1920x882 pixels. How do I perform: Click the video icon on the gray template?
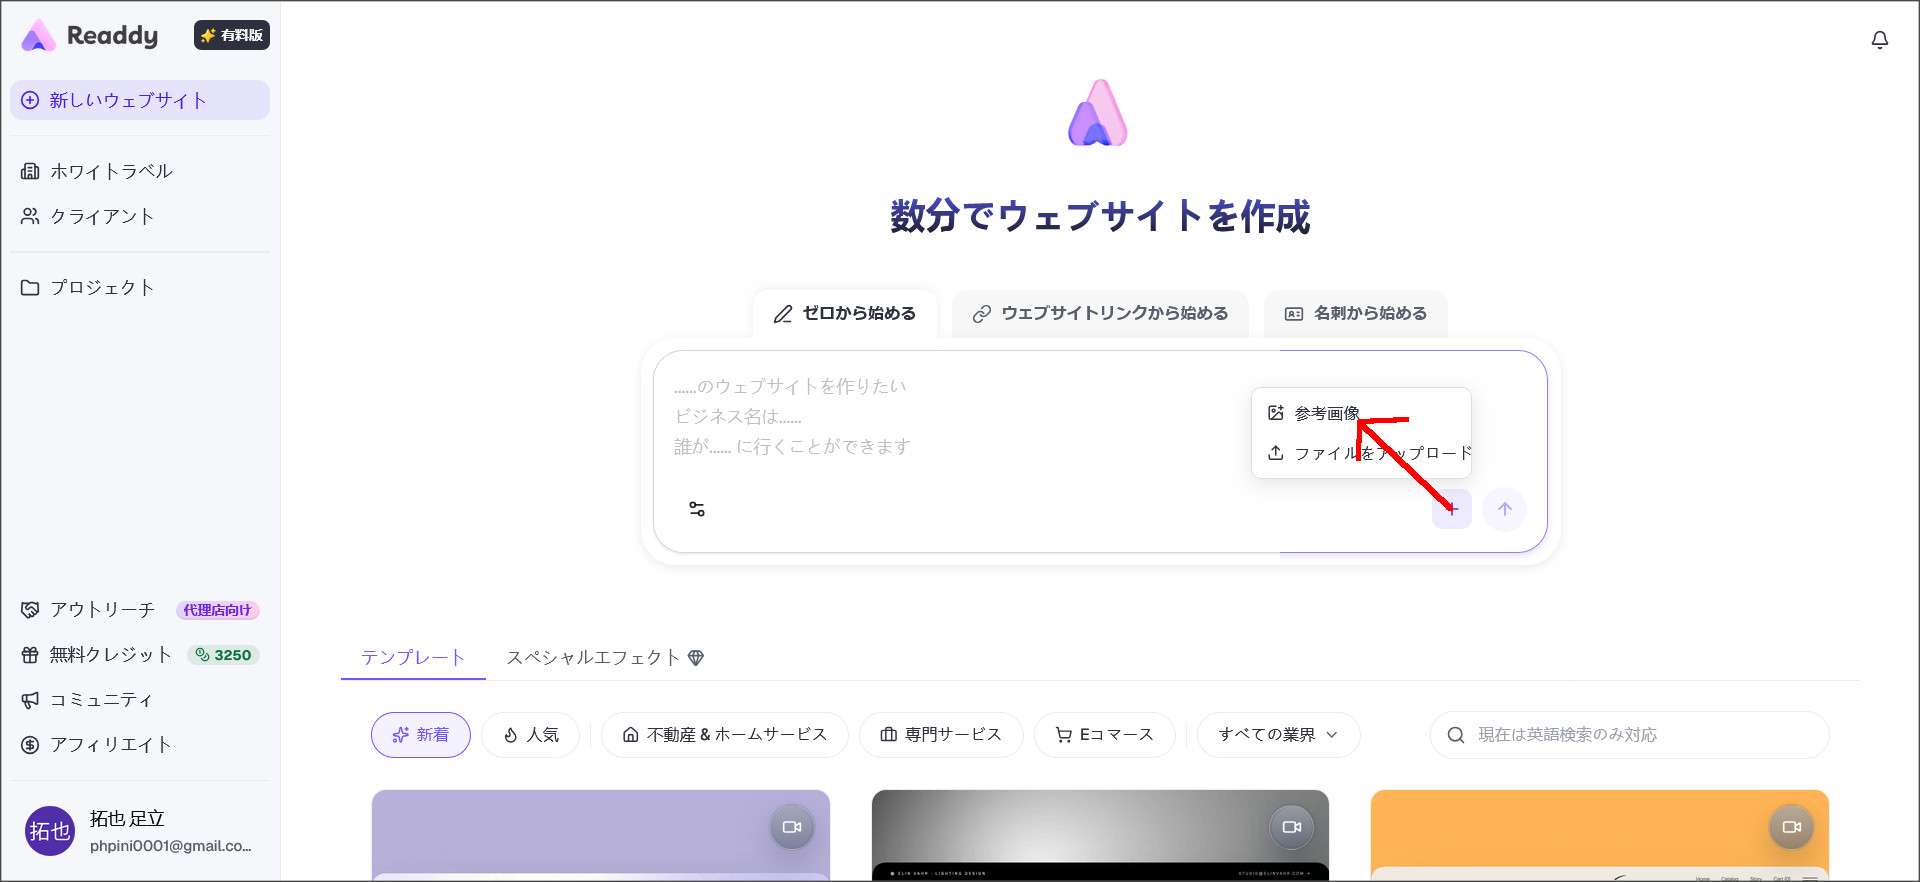point(1292,827)
